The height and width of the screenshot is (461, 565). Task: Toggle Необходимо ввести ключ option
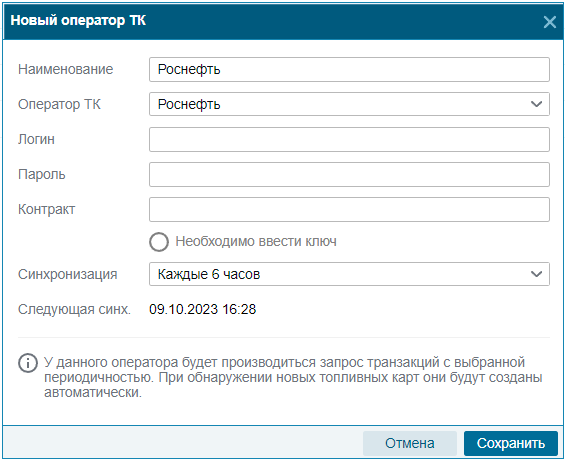click(x=159, y=241)
